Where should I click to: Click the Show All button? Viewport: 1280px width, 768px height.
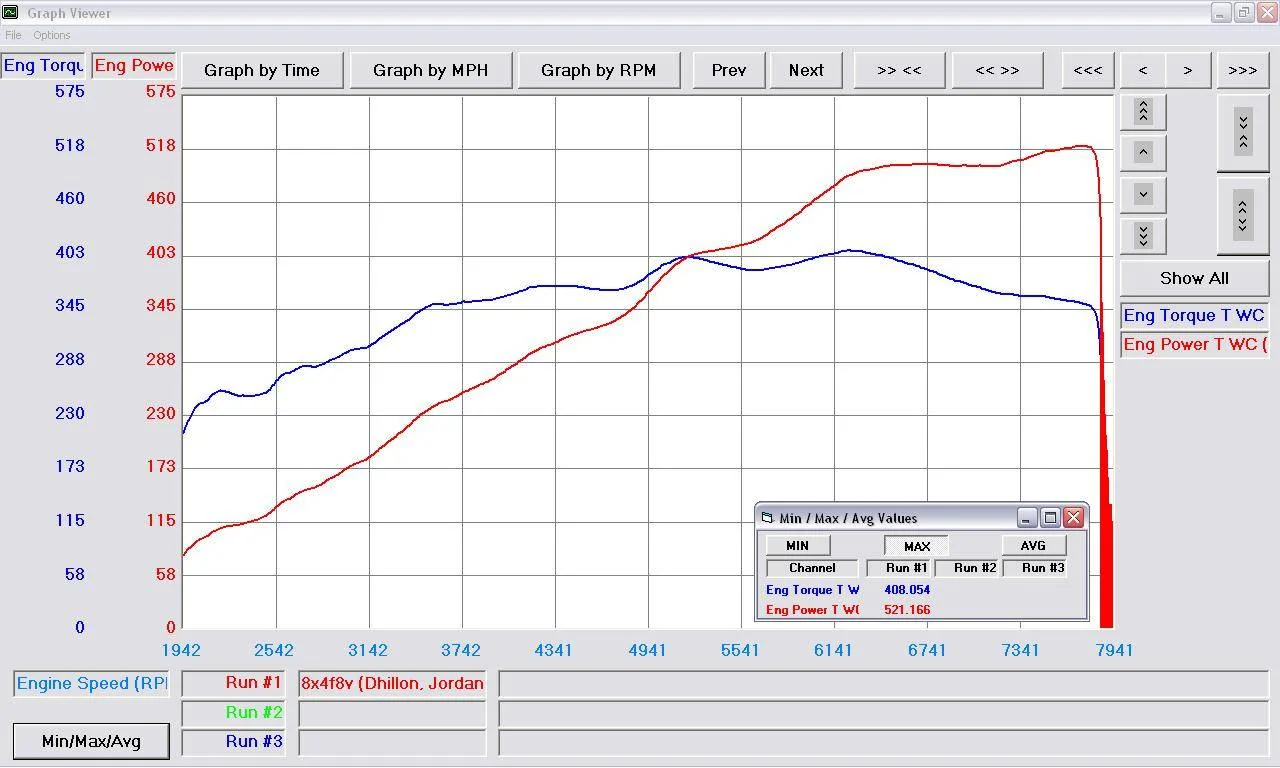pos(1194,278)
